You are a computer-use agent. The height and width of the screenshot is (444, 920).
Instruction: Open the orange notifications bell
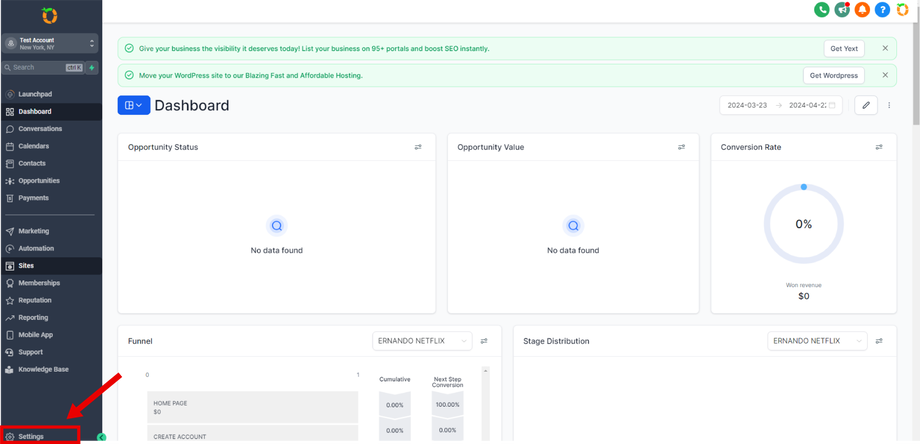[x=862, y=10]
